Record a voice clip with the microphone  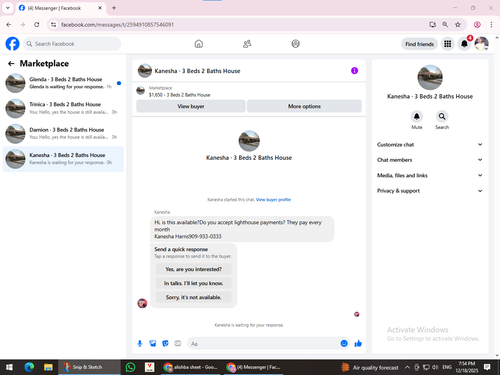coord(140,343)
